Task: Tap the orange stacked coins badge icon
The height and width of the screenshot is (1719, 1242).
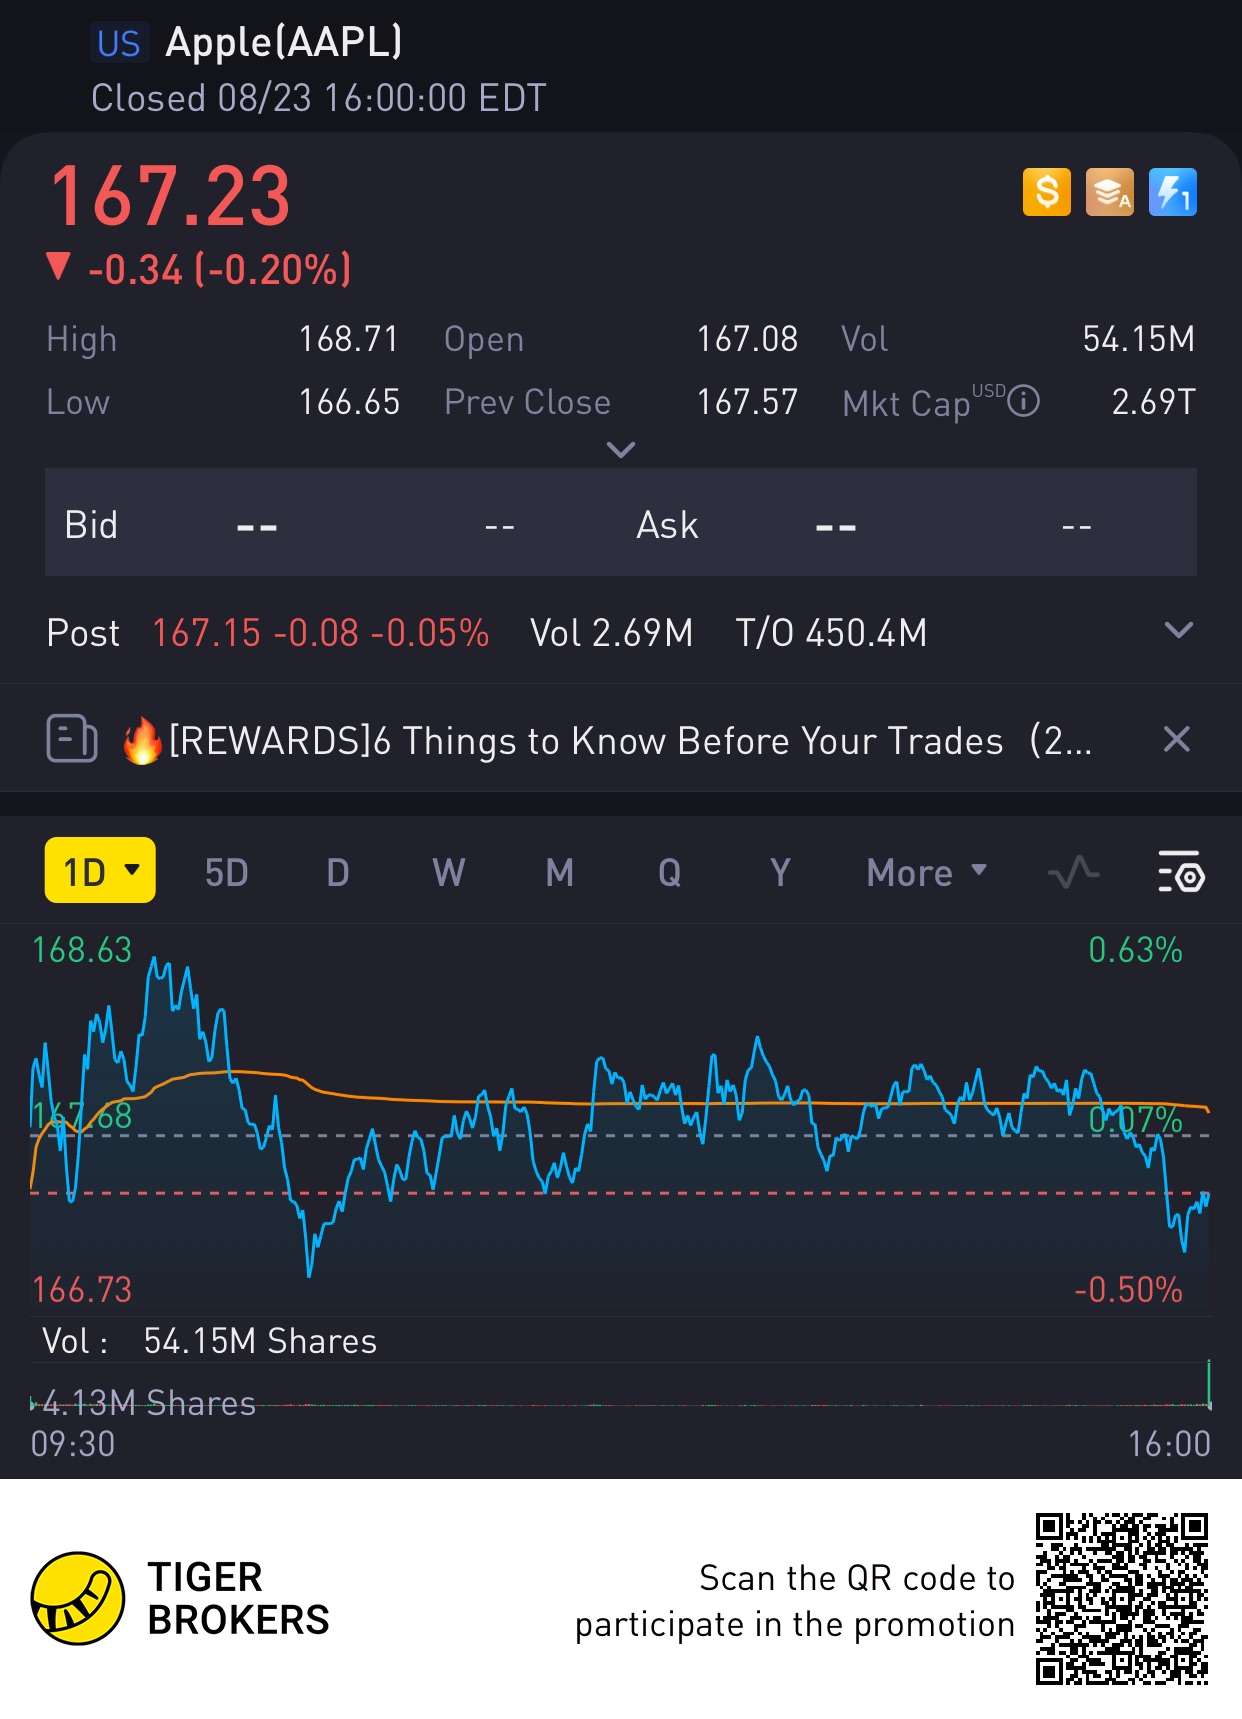Action: [x=1110, y=192]
